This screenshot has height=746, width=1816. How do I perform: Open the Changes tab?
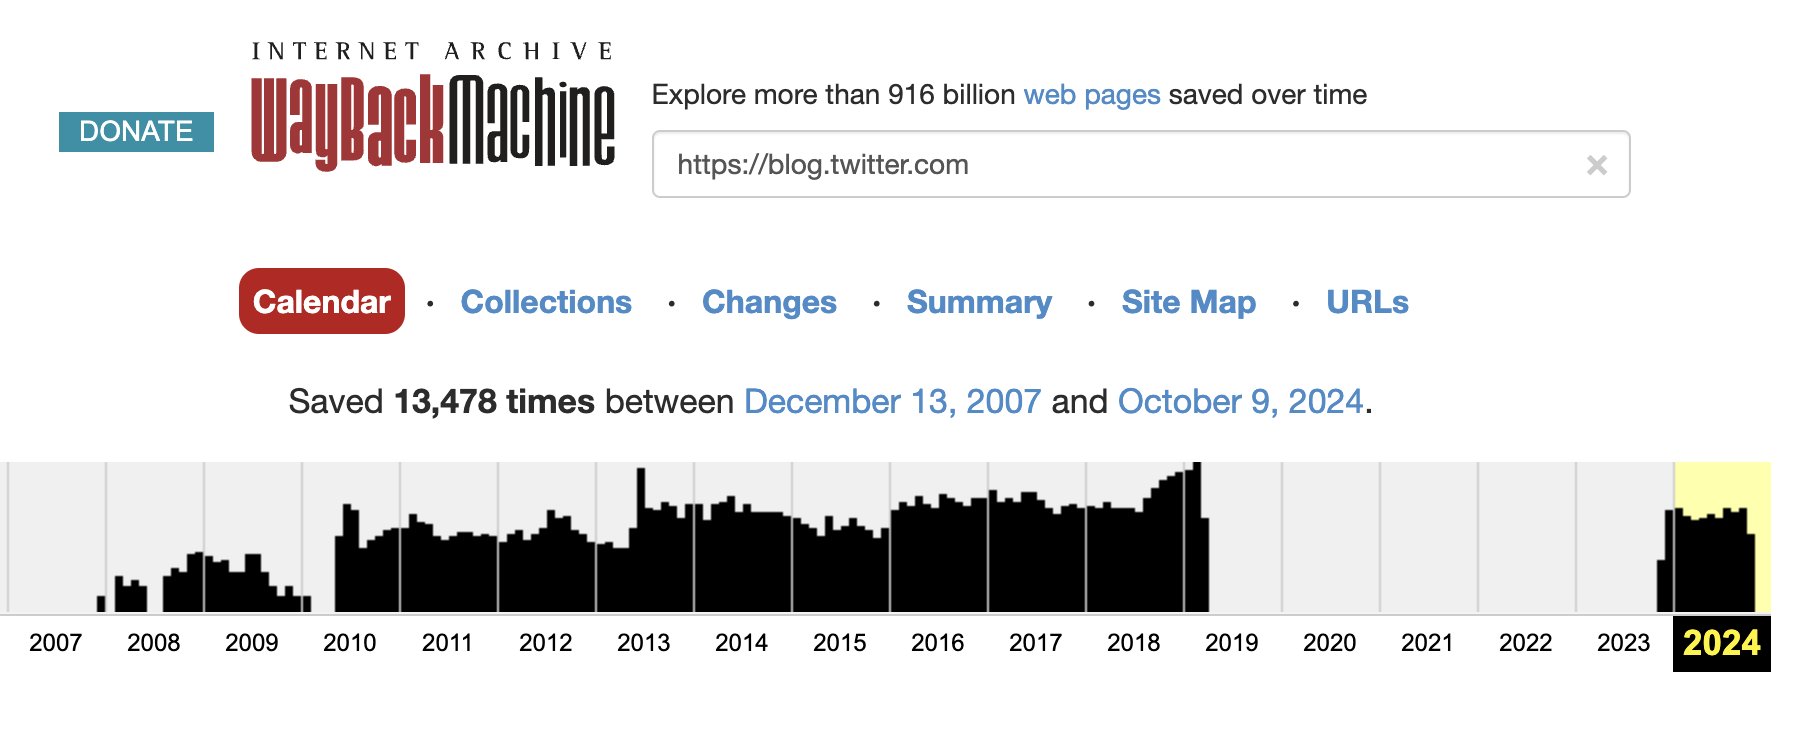769,302
